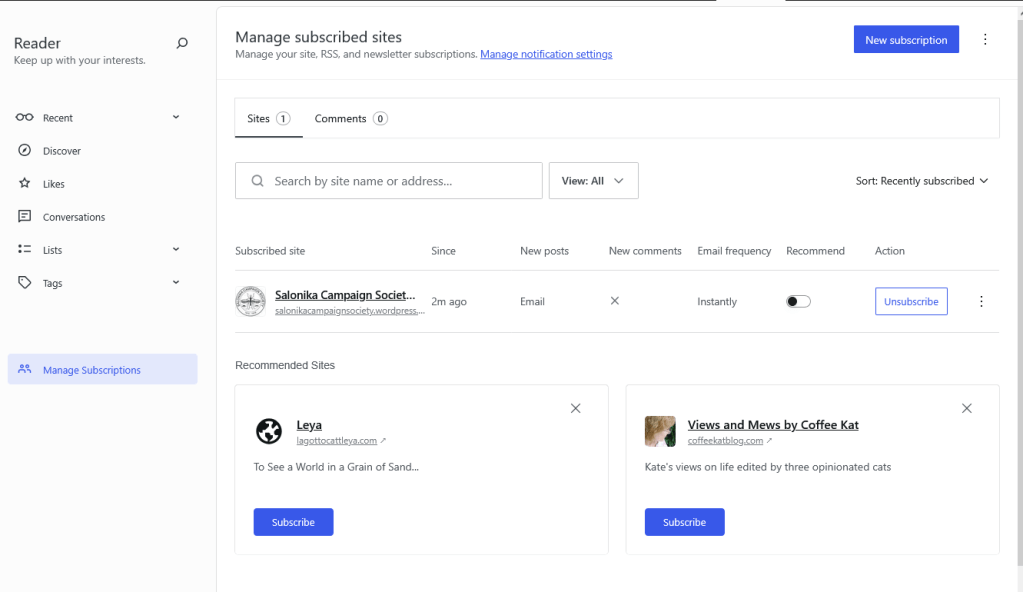
Task: Click the Salonika Campaign Society site logo
Action: [x=250, y=301]
